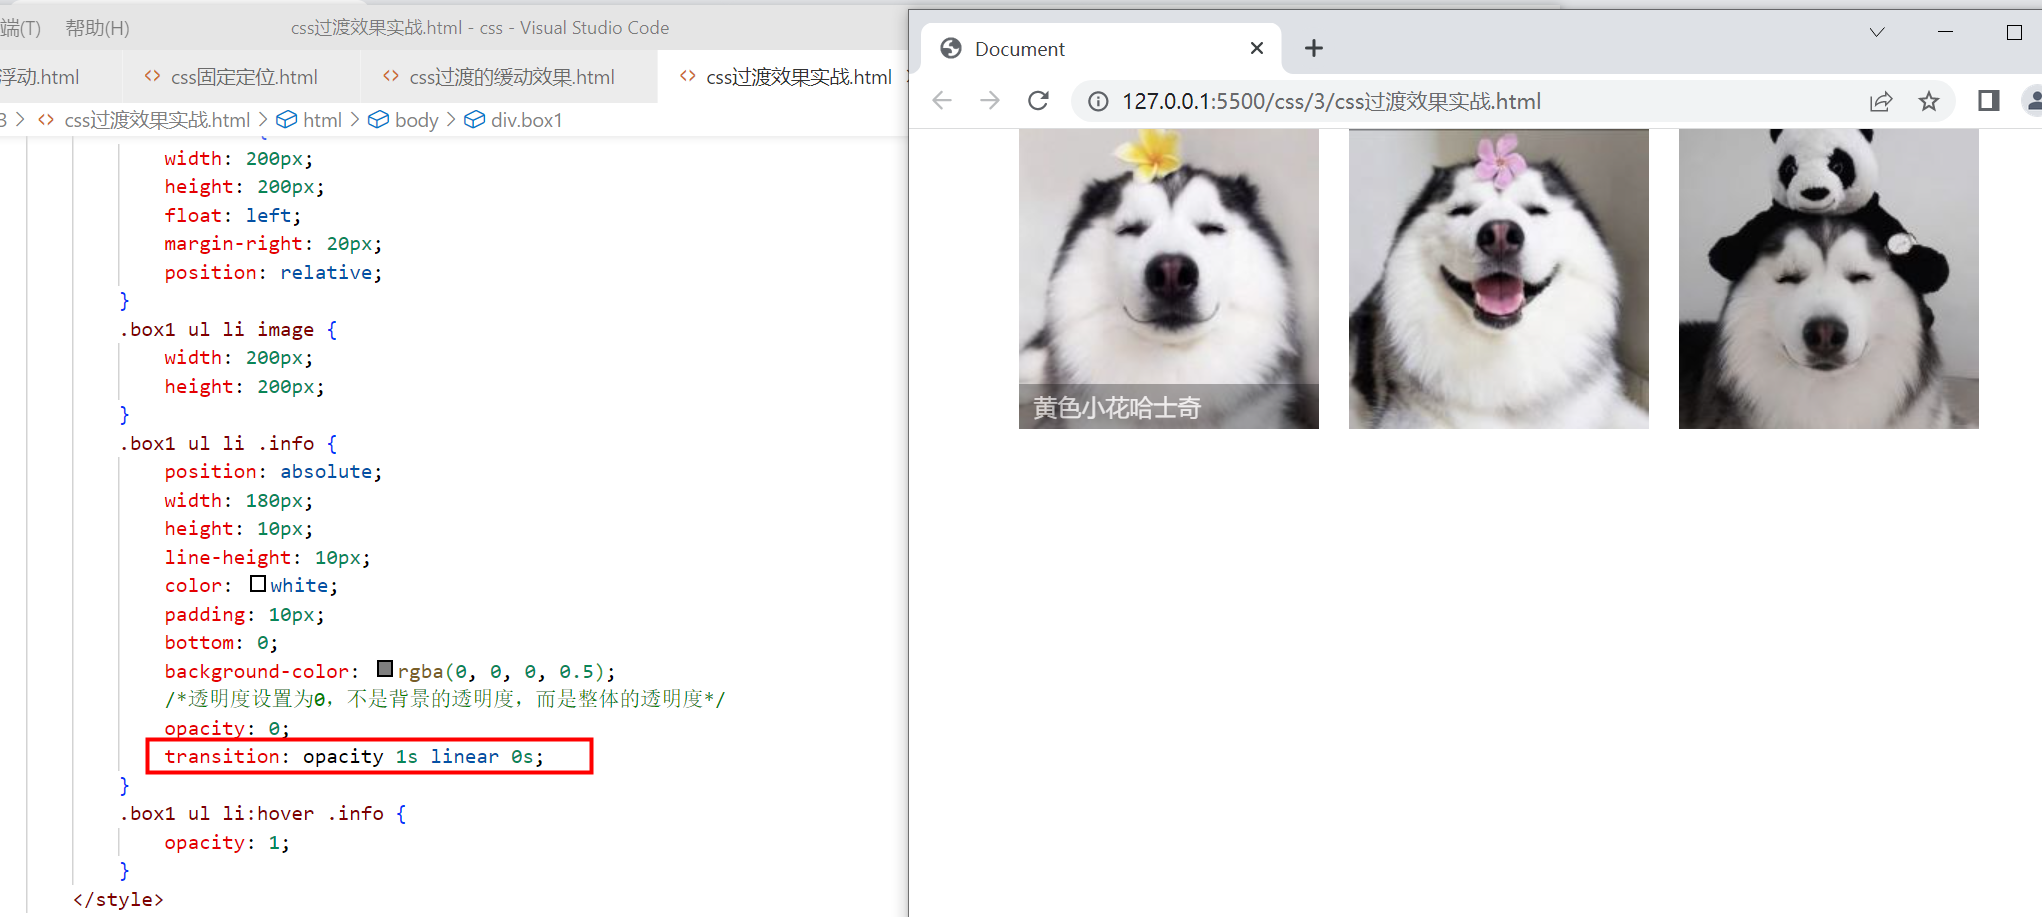Click the browser forward arrow
The width and height of the screenshot is (2042, 917).
(990, 101)
